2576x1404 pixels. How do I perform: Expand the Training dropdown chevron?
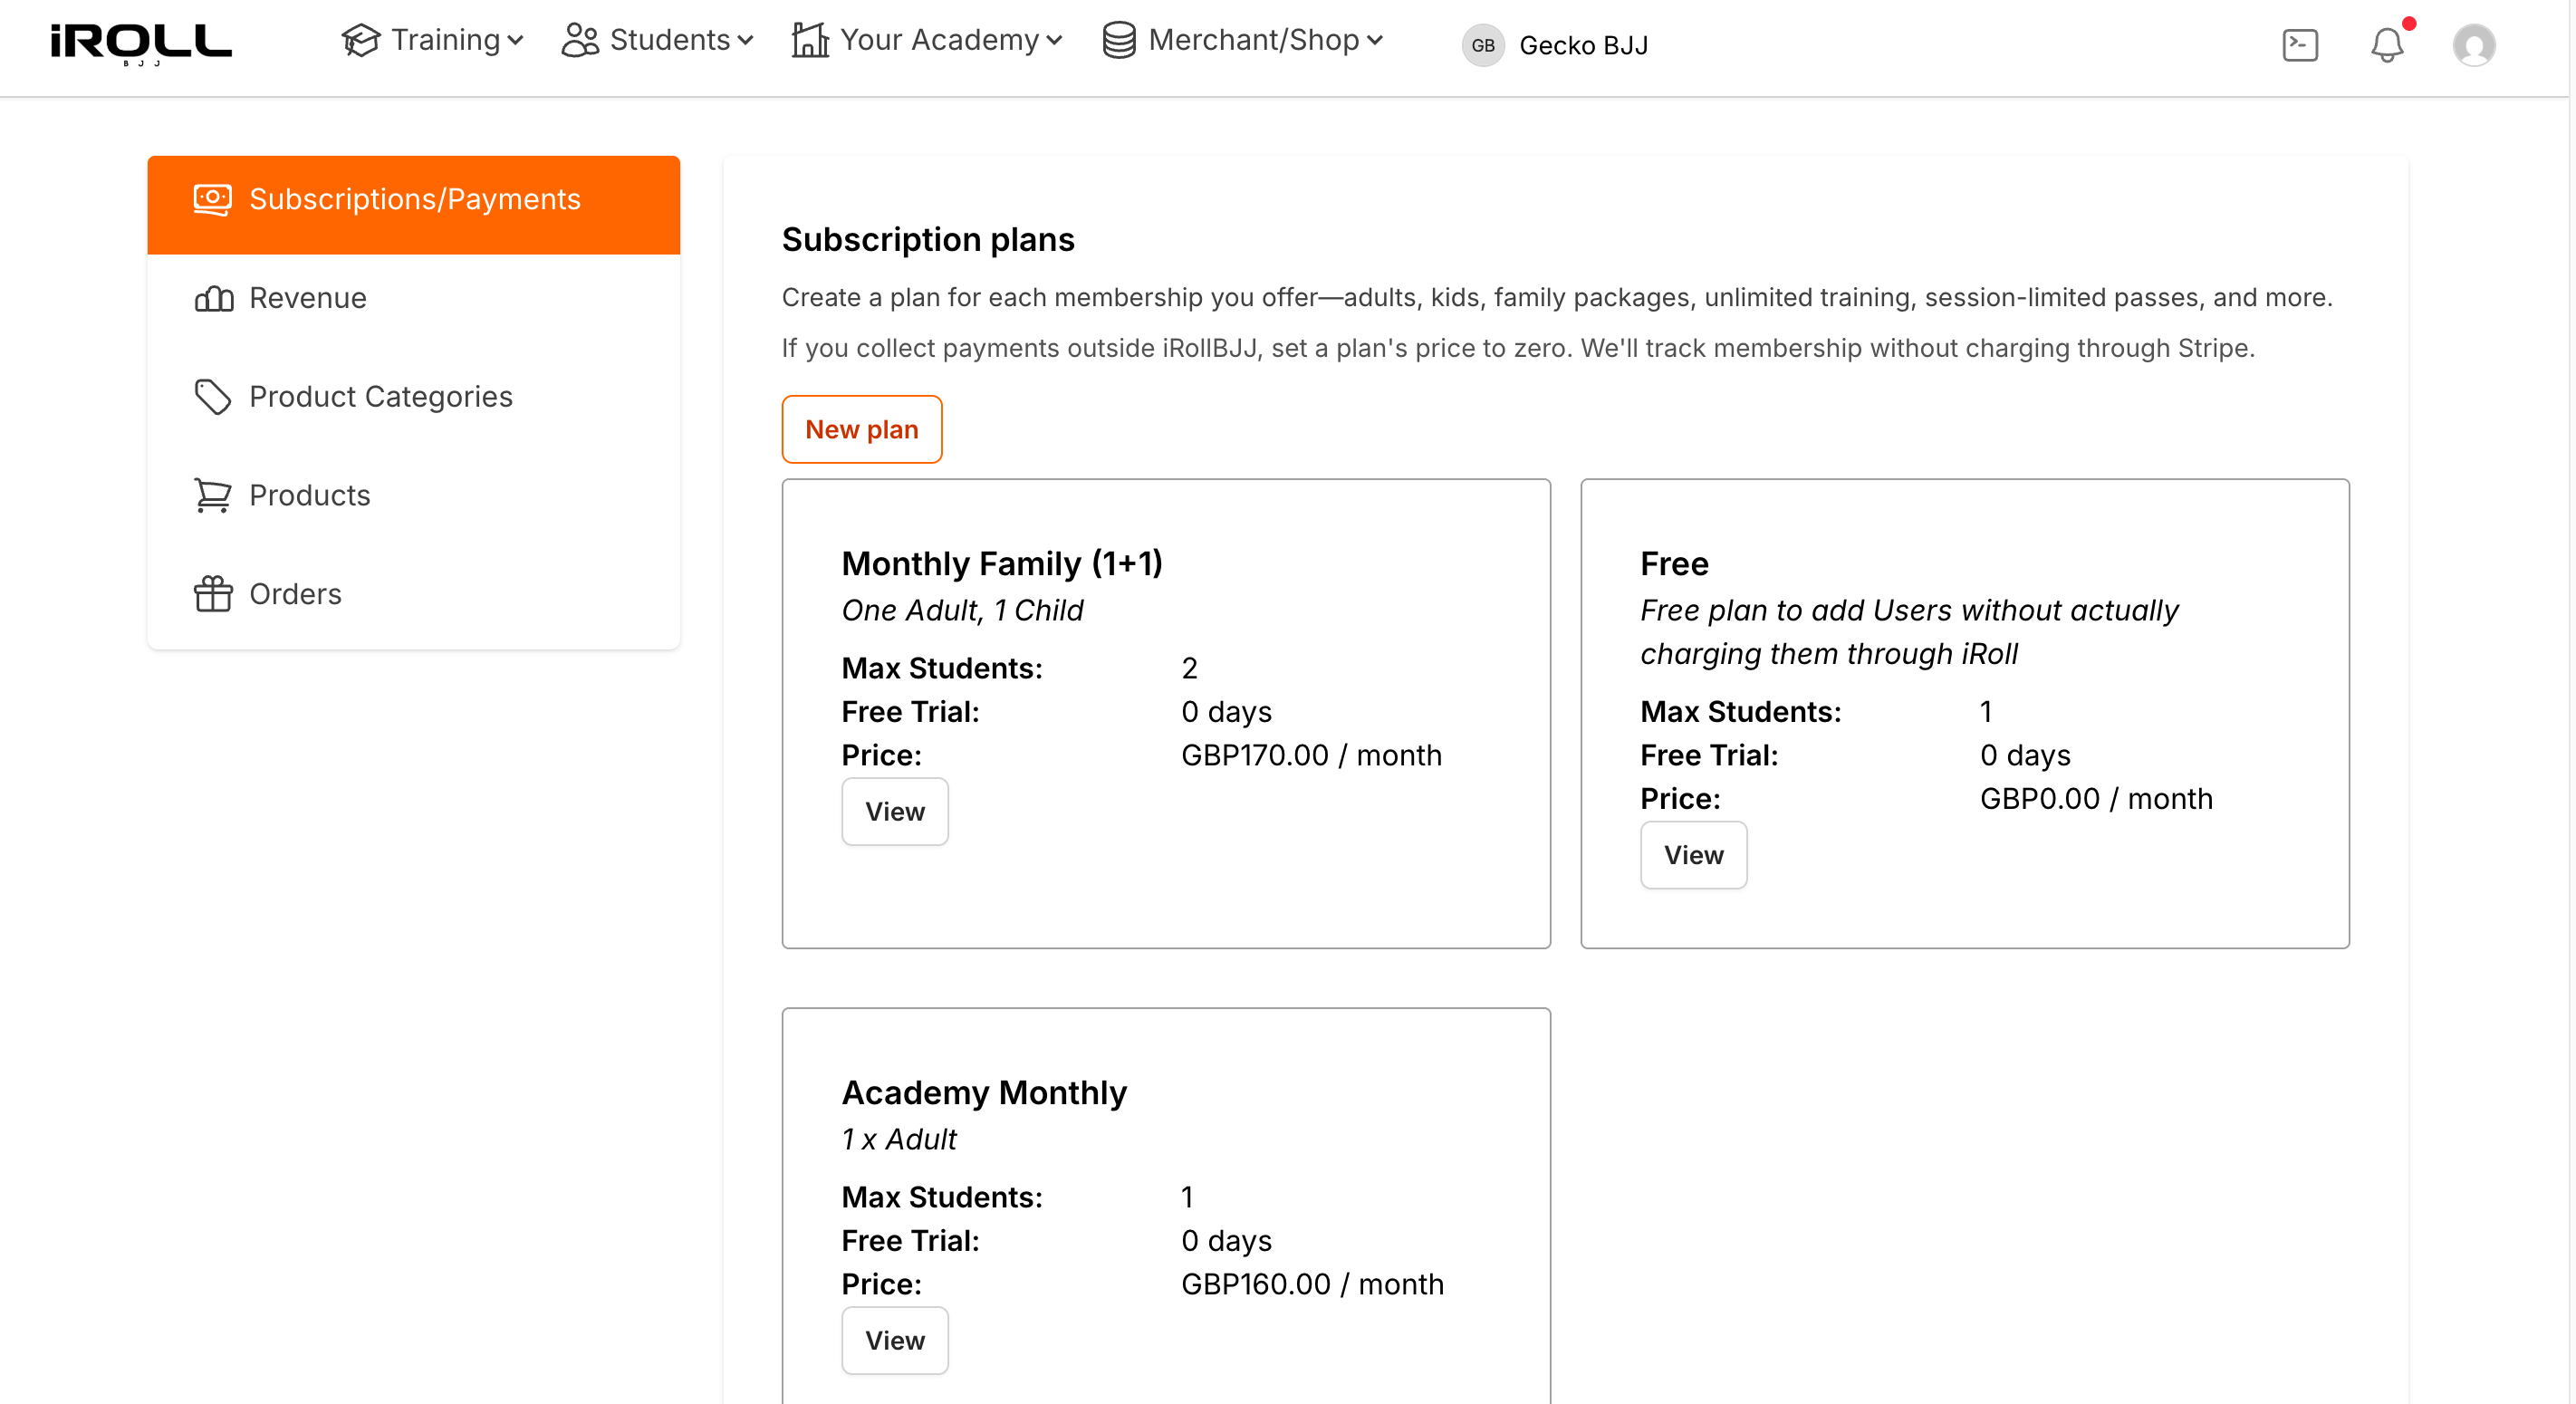[515, 41]
